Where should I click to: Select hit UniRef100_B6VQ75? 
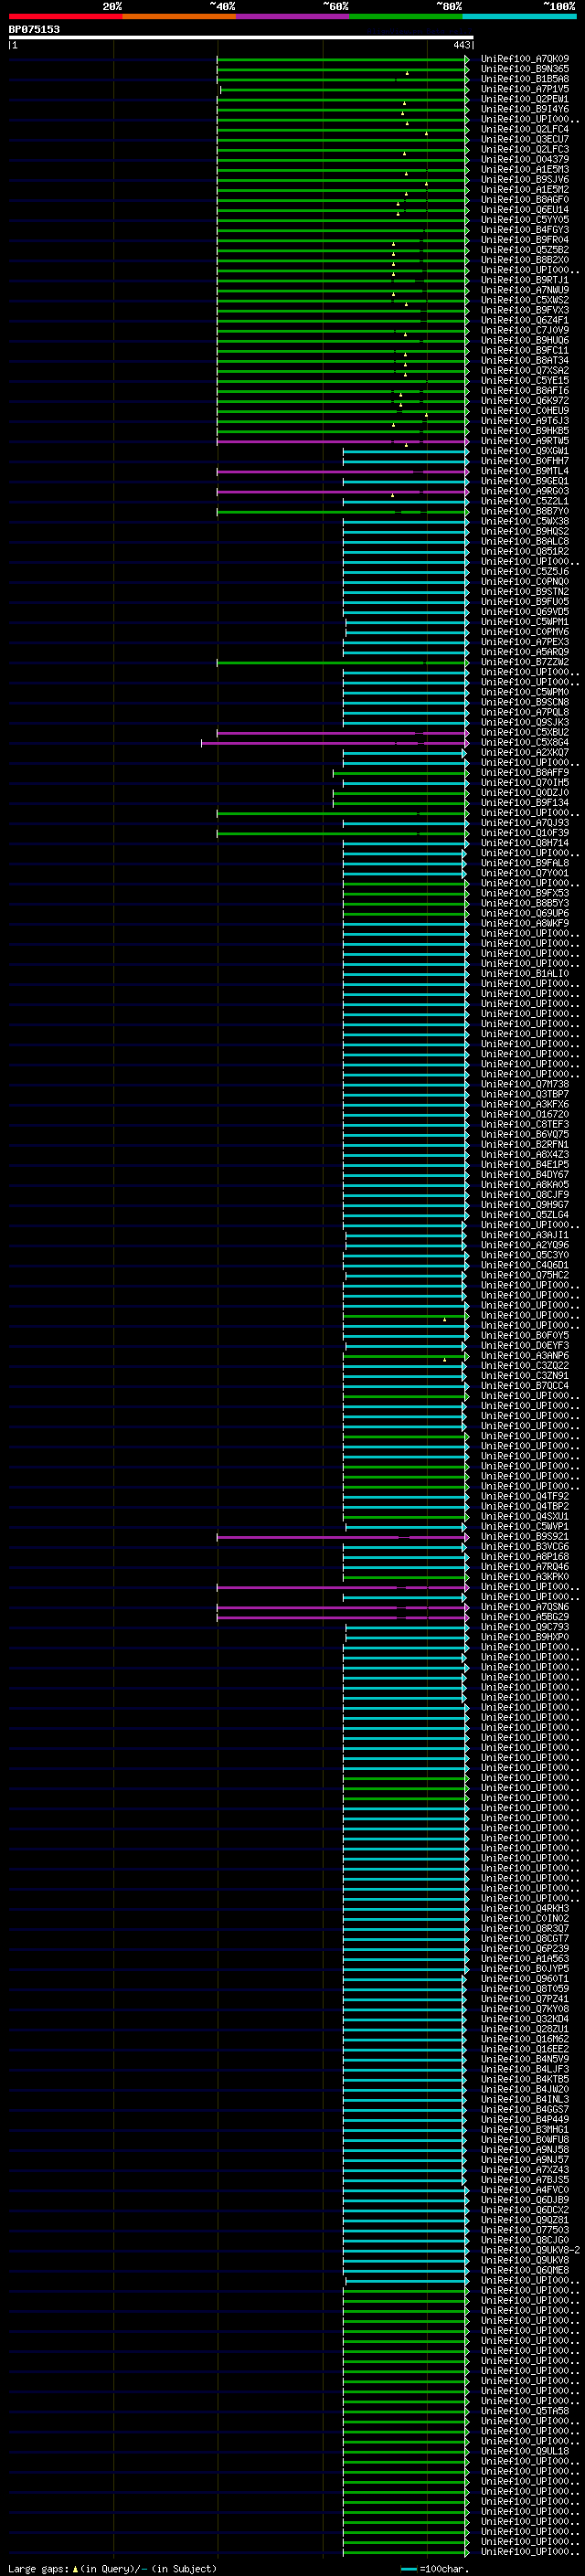525,1135
